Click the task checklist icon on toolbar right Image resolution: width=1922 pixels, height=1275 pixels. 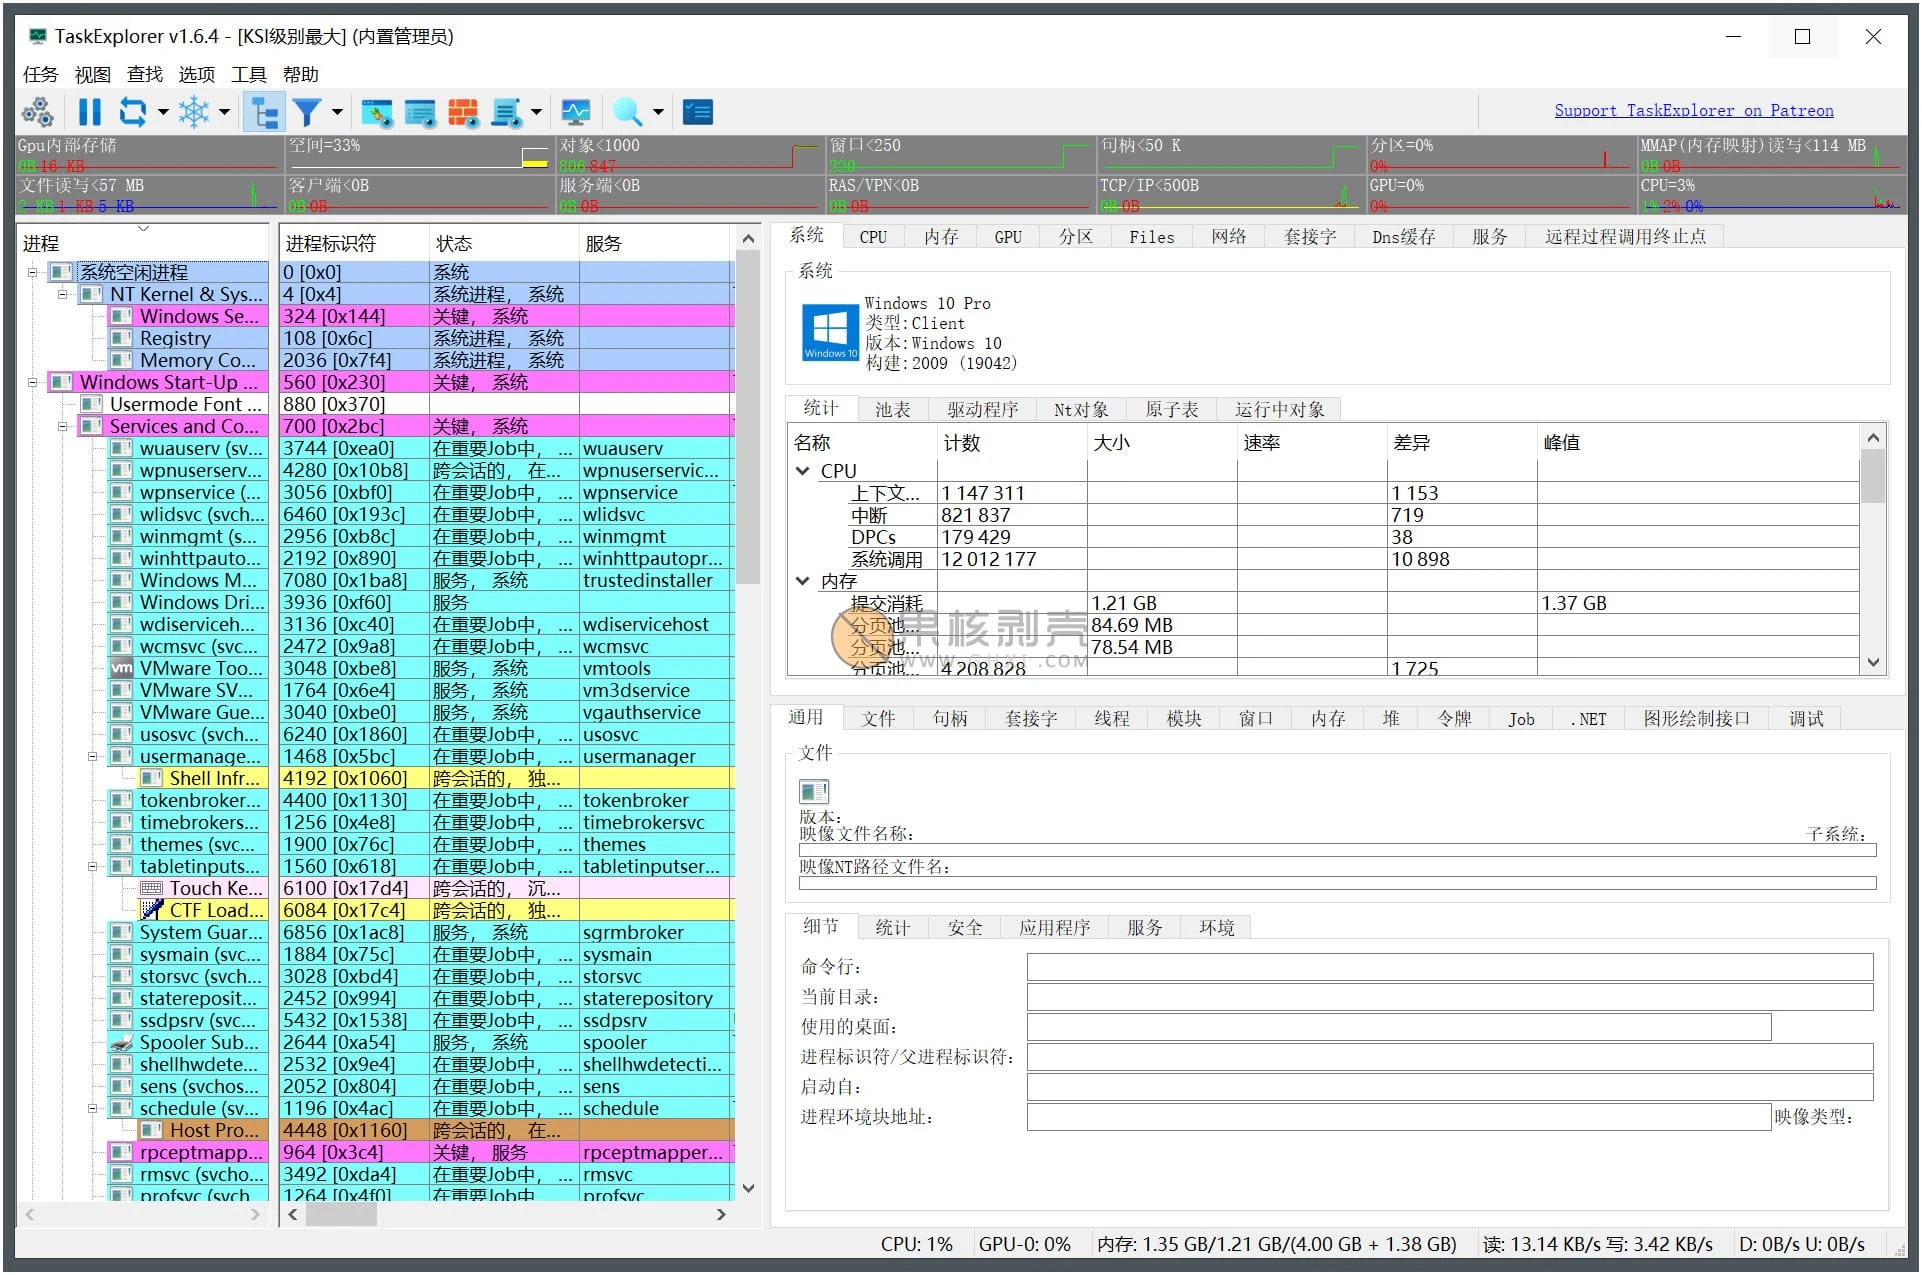click(x=698, y=112)
